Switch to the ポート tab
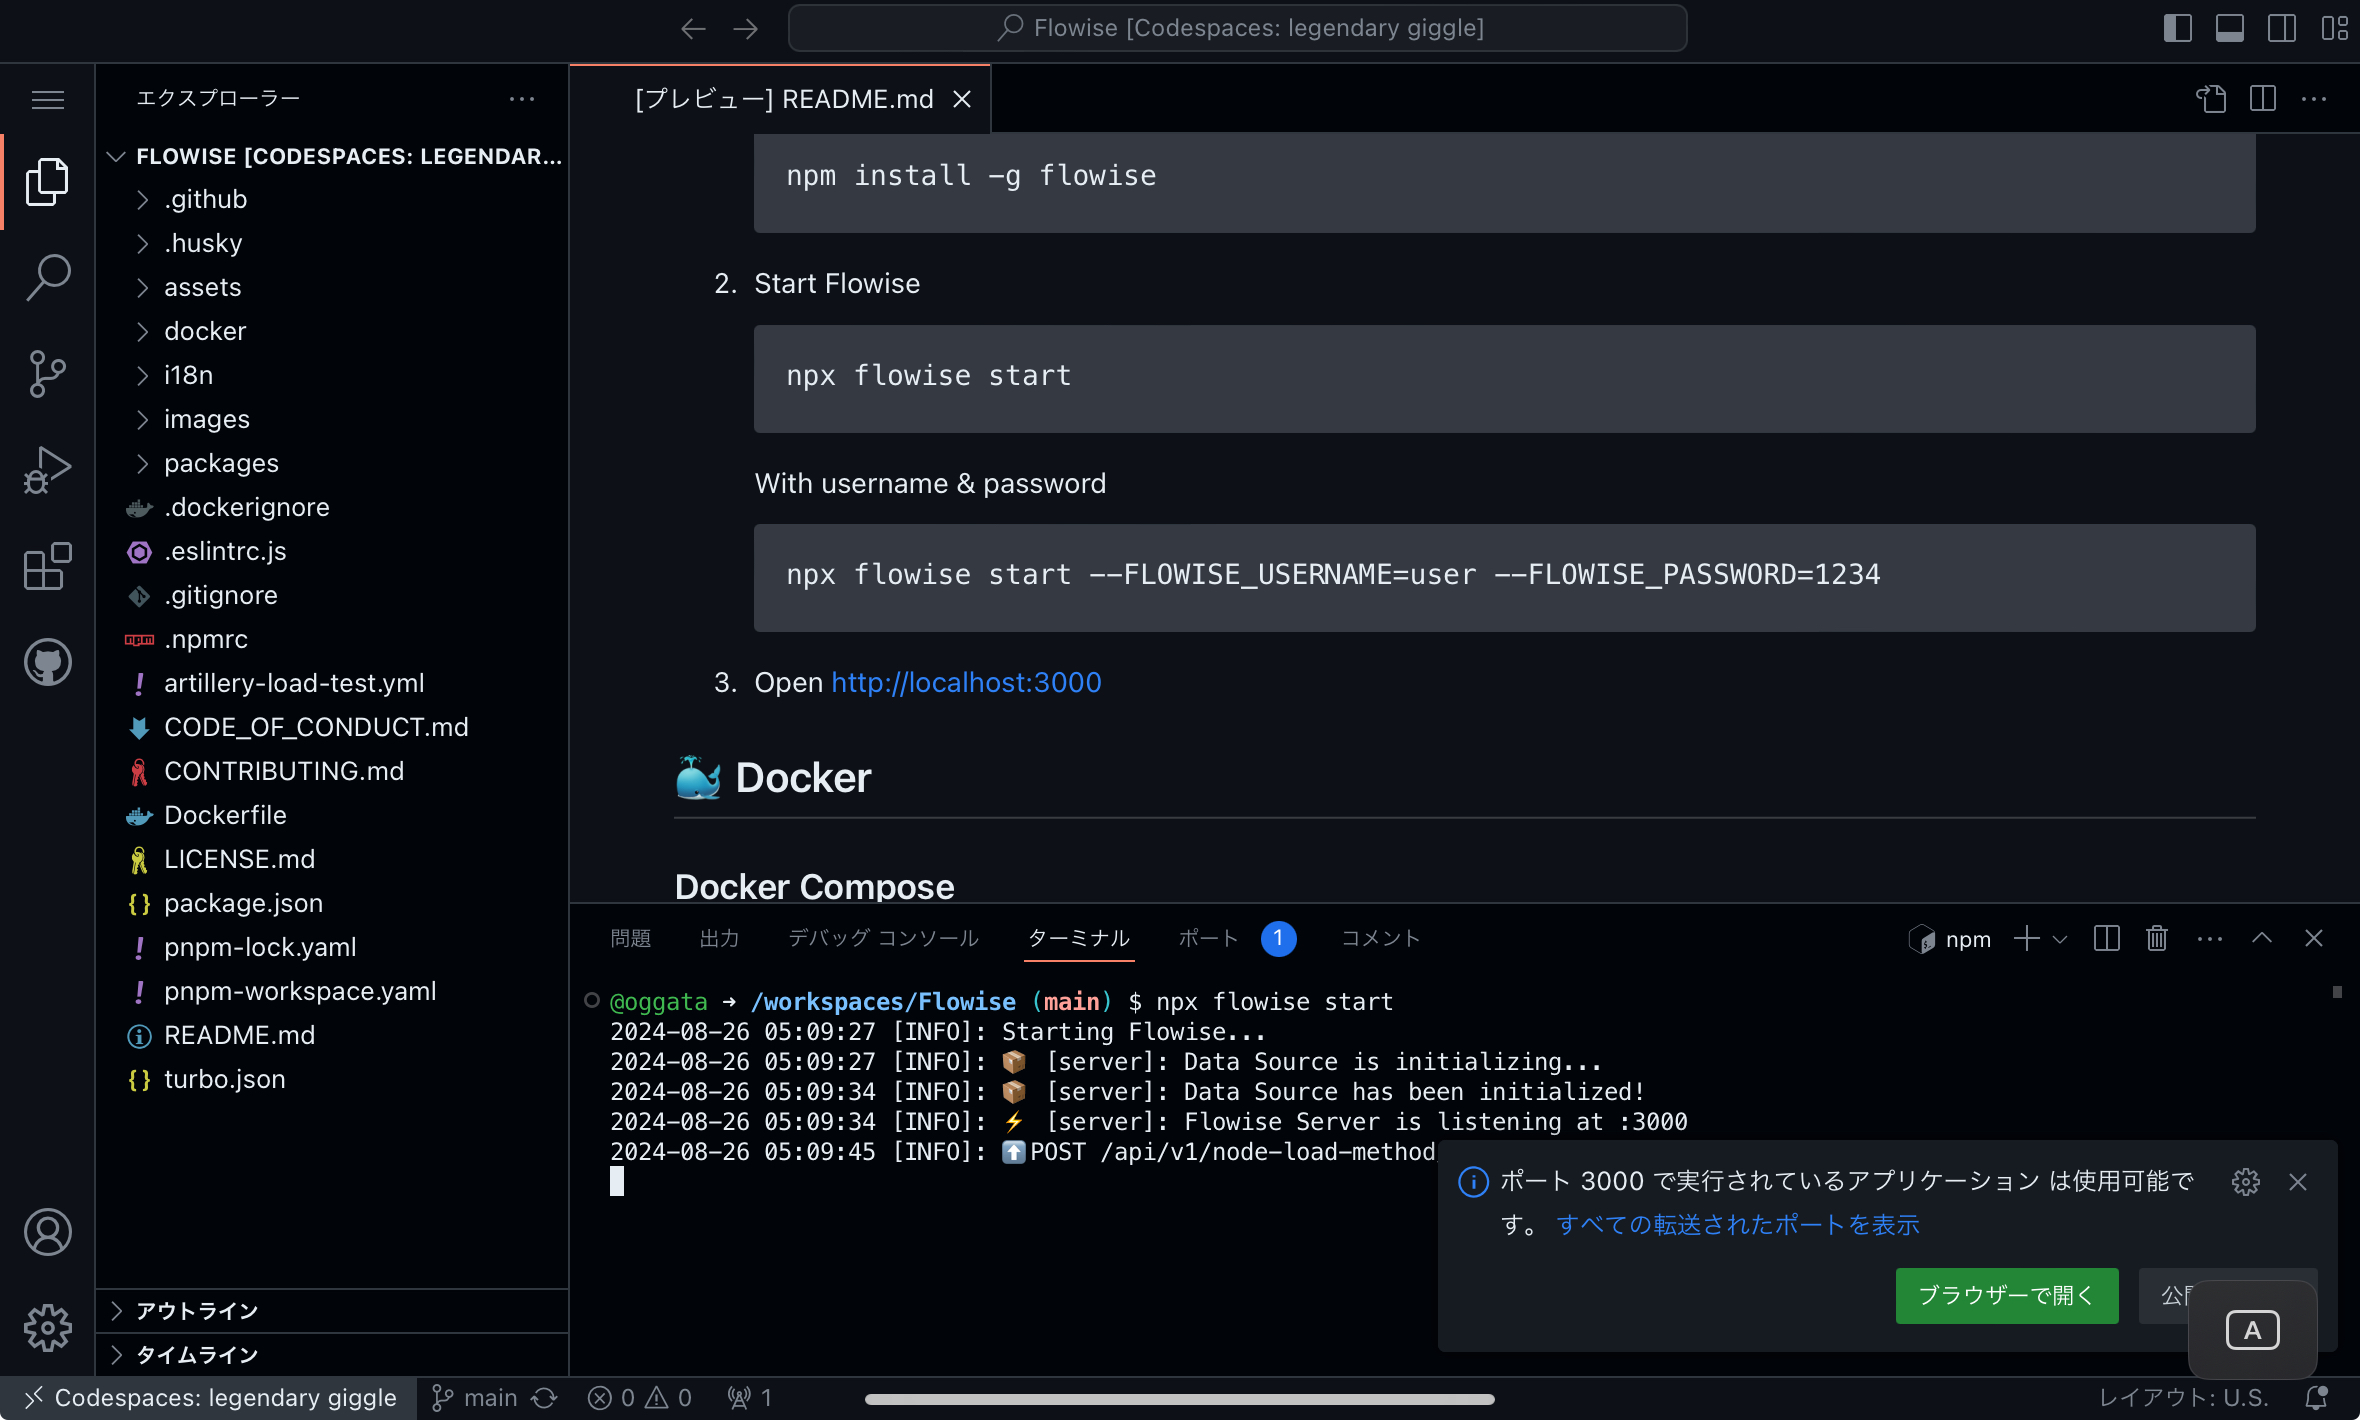Image resolution: width=2360 pixels, height=1420 pixels. [1206, 938]
